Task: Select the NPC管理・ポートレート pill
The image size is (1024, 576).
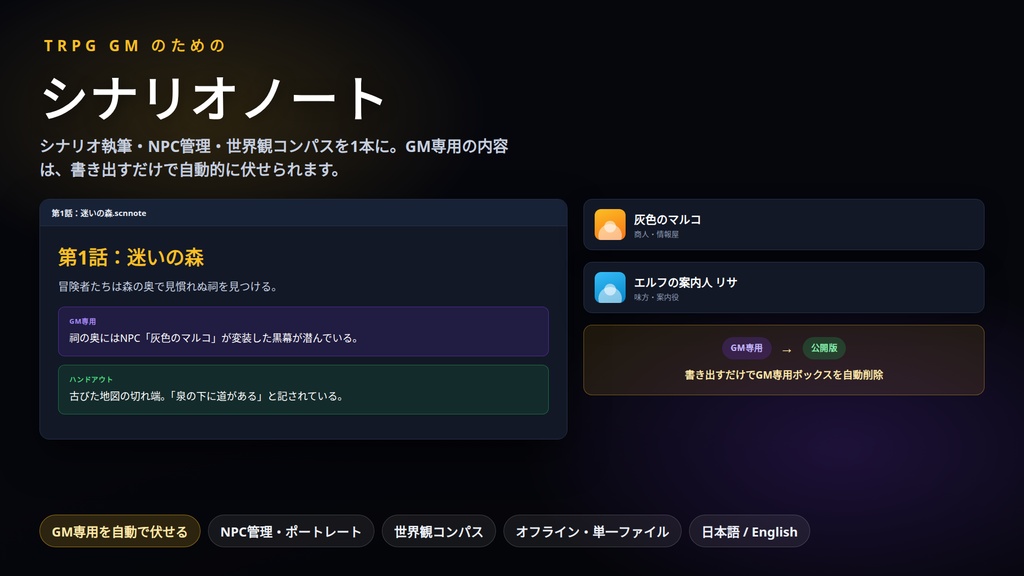Action: tap(291, 532)
